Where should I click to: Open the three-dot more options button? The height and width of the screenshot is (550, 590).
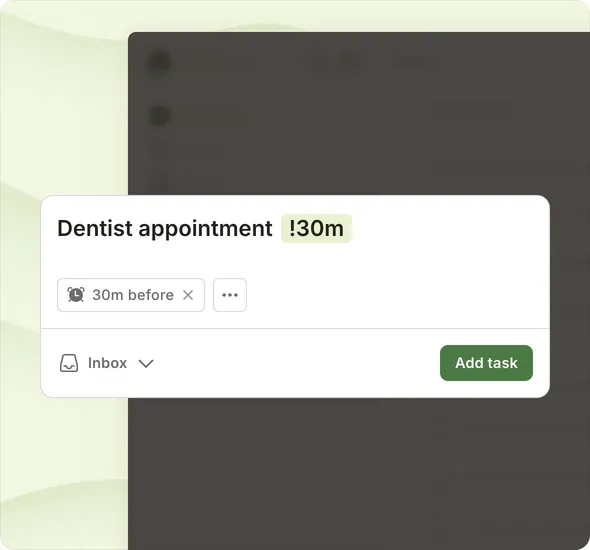[x=230, y=295]
